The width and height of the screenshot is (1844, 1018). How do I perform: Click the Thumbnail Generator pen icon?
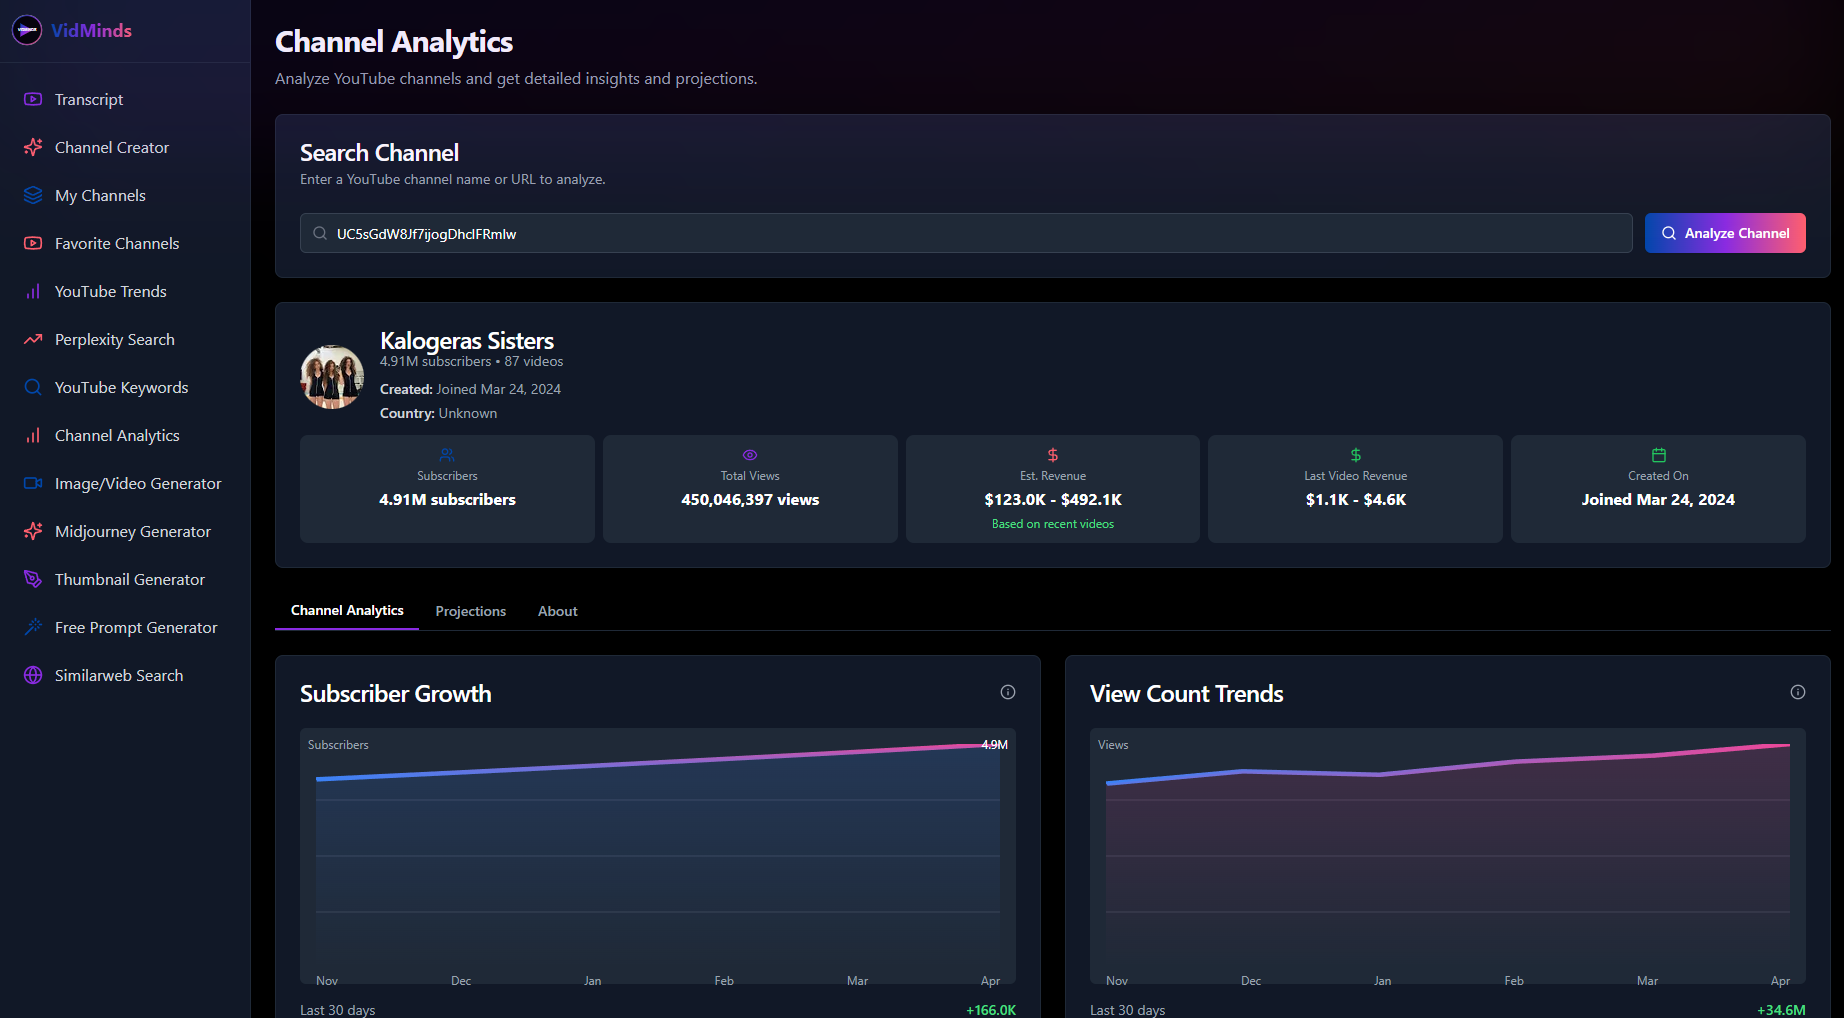33,579
